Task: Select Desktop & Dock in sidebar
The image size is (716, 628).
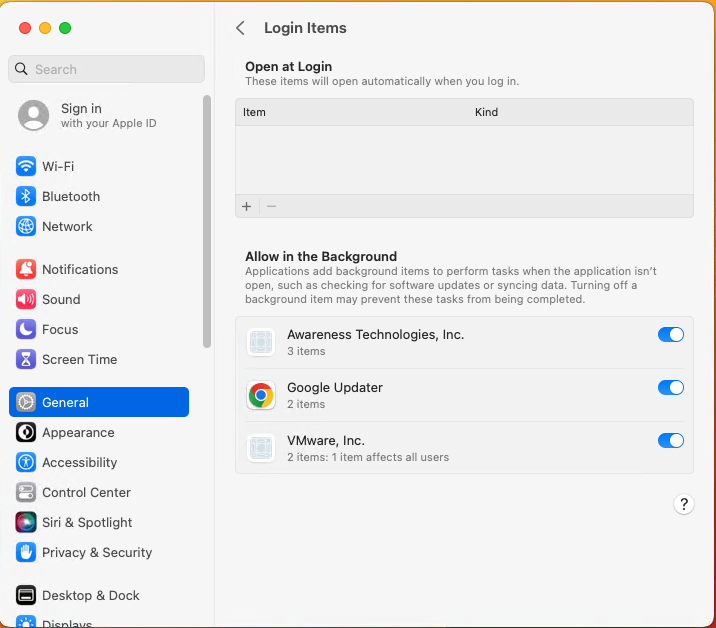Action: tap(99, 596)
